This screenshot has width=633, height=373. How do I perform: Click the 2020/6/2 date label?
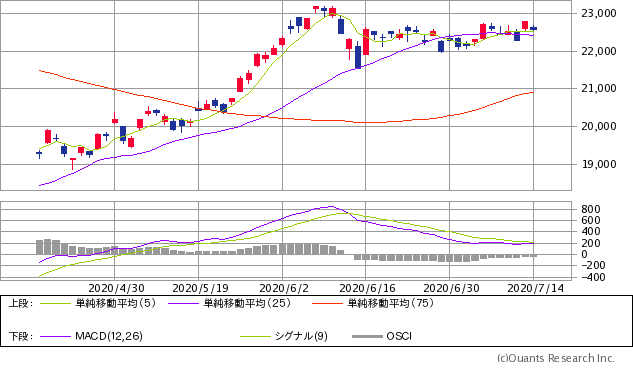point(284,288)
